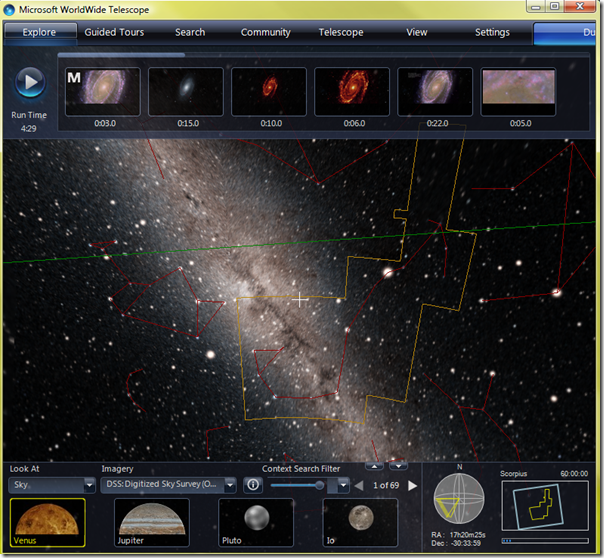Select the Pluto thumbnail
Screen dimensions: 604x558
pos(256,523)
